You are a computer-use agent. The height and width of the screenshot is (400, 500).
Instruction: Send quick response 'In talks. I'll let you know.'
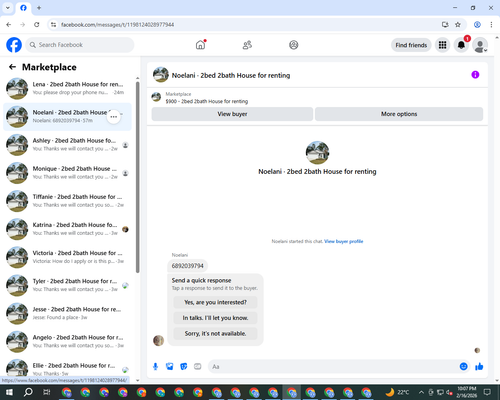[215, 318]
